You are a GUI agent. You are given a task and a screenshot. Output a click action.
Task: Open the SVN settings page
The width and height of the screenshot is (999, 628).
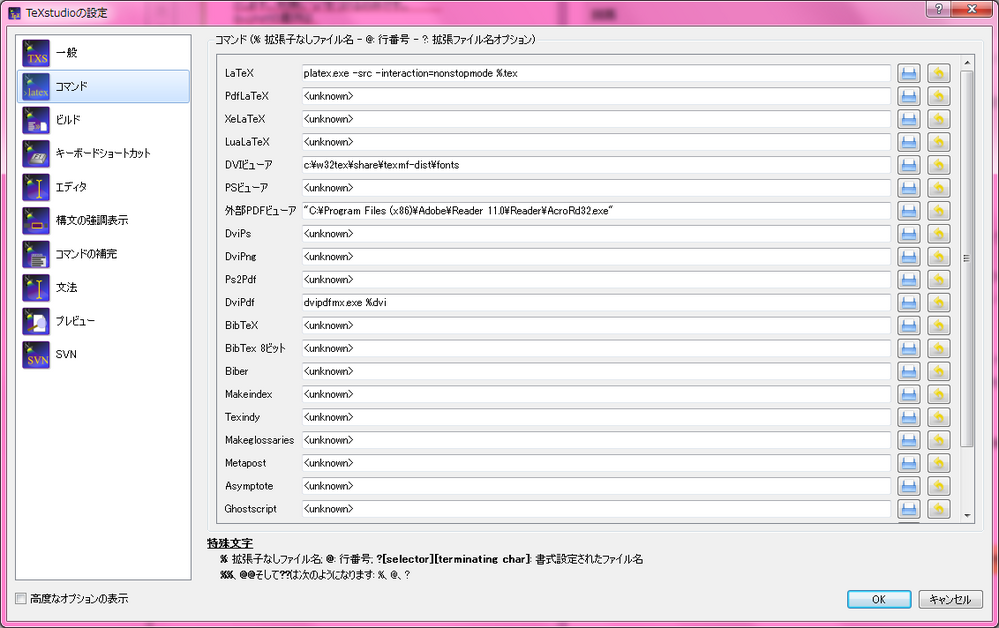[x=103, y=355]
